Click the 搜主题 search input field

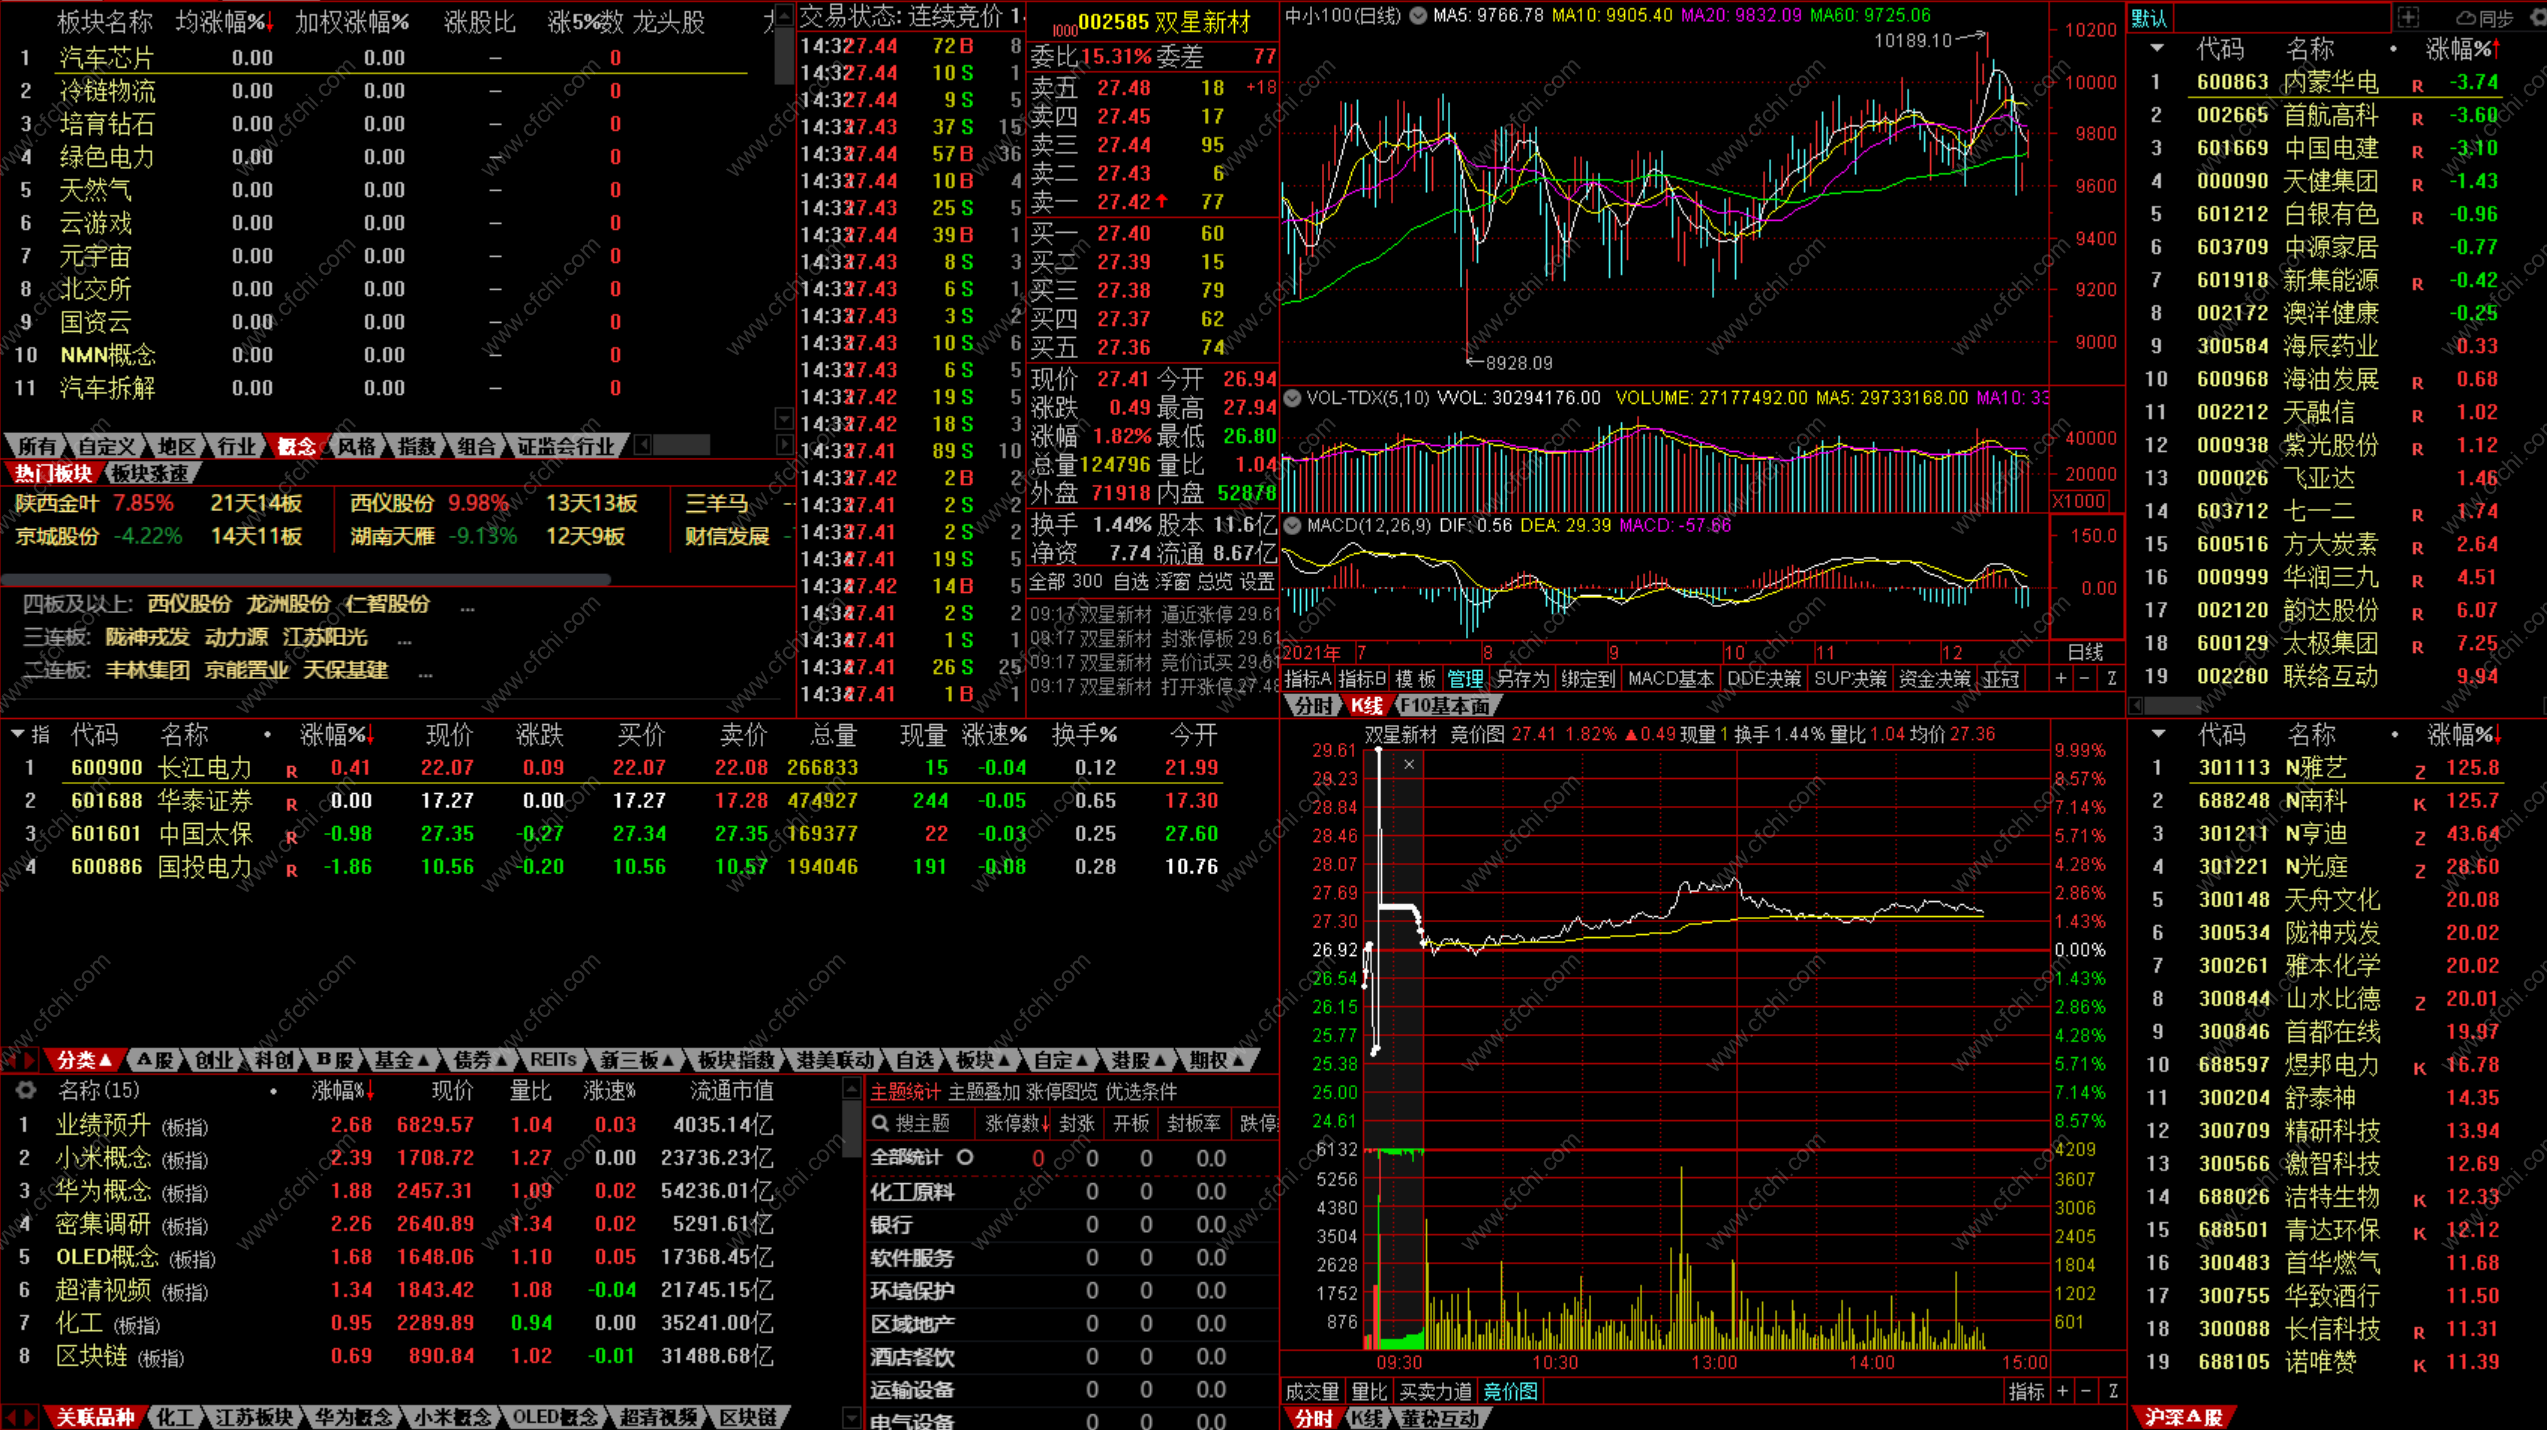(x=923, y=1124)
